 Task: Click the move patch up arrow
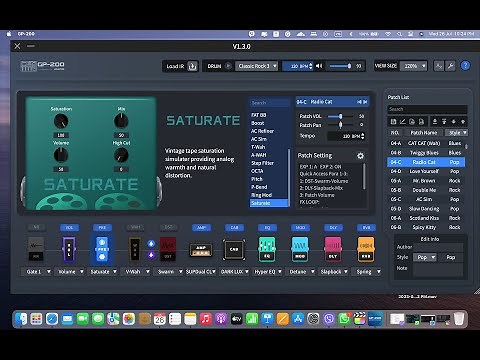click(463, 122)
